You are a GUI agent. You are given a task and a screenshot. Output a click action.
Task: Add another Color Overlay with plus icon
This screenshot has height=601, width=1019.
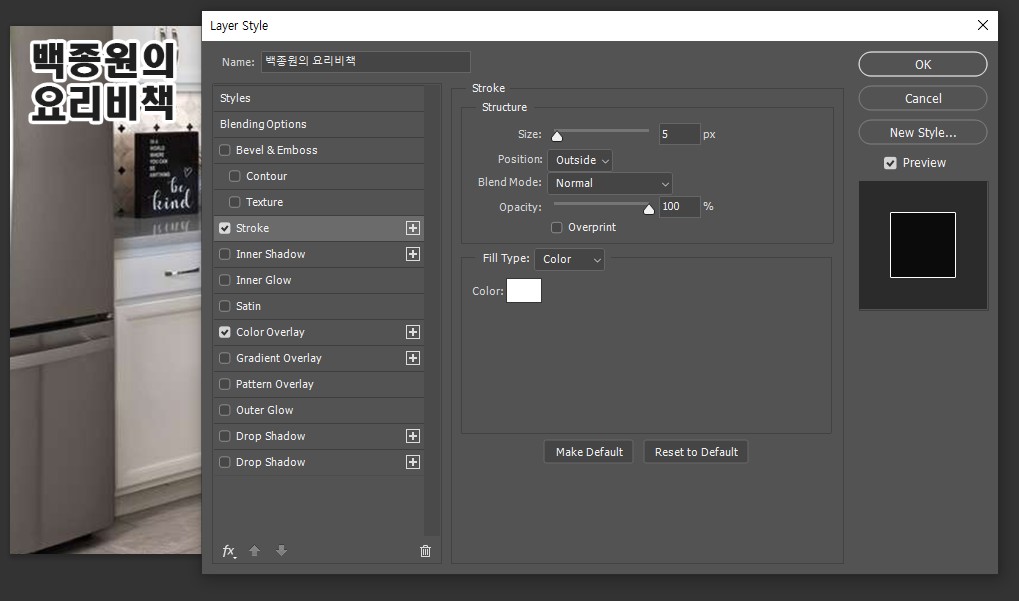click(x=413, y=332)
